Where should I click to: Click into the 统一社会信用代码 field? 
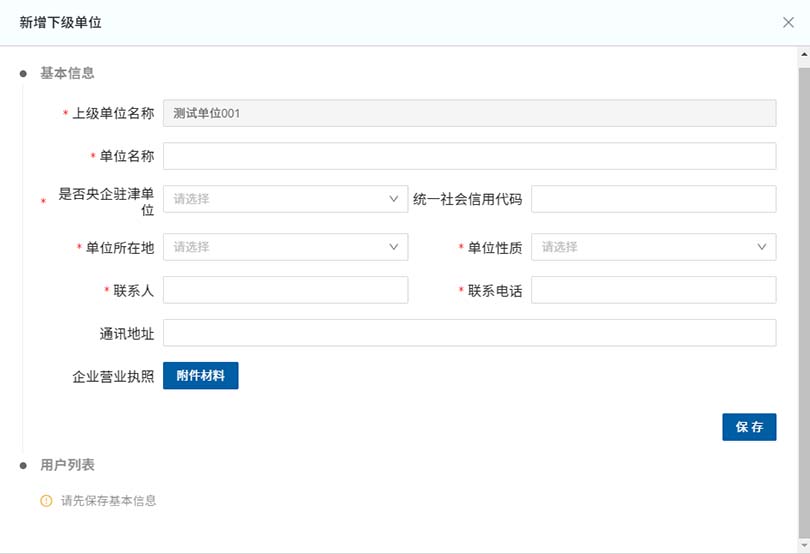point(653,199)
